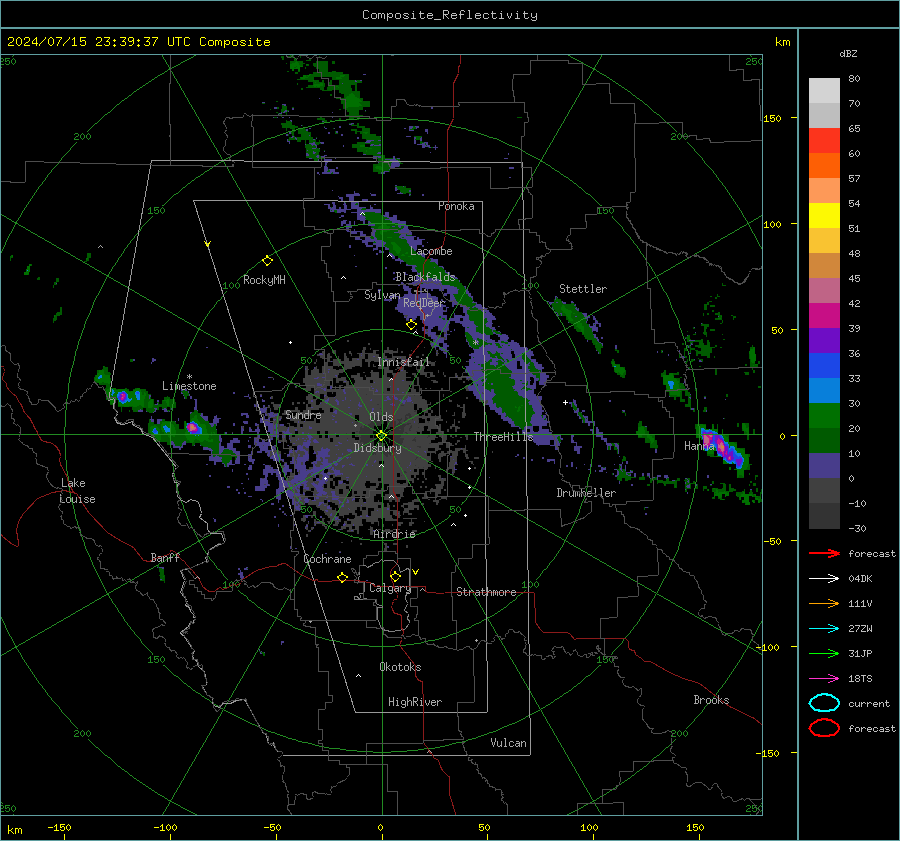
Task: Pick the light gray 70–80 dBZ color swatch
Action: [x=824, y=91]
